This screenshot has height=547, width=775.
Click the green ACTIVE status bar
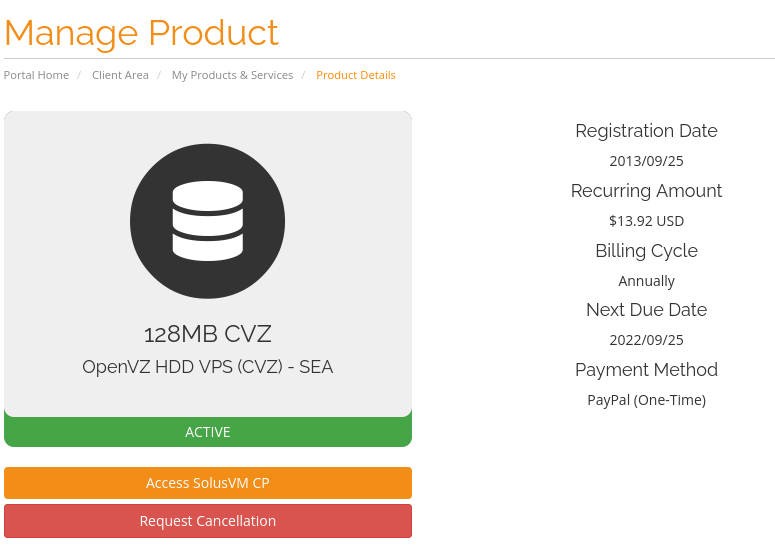pyautogui.click(x=208, y=432)
